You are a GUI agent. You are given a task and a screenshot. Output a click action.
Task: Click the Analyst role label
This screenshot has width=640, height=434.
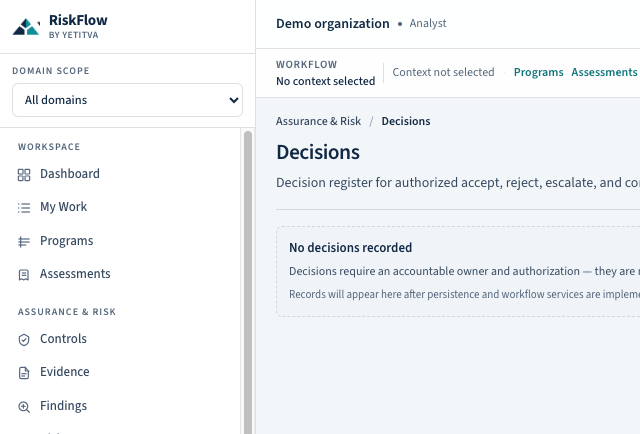click(428, 23)
